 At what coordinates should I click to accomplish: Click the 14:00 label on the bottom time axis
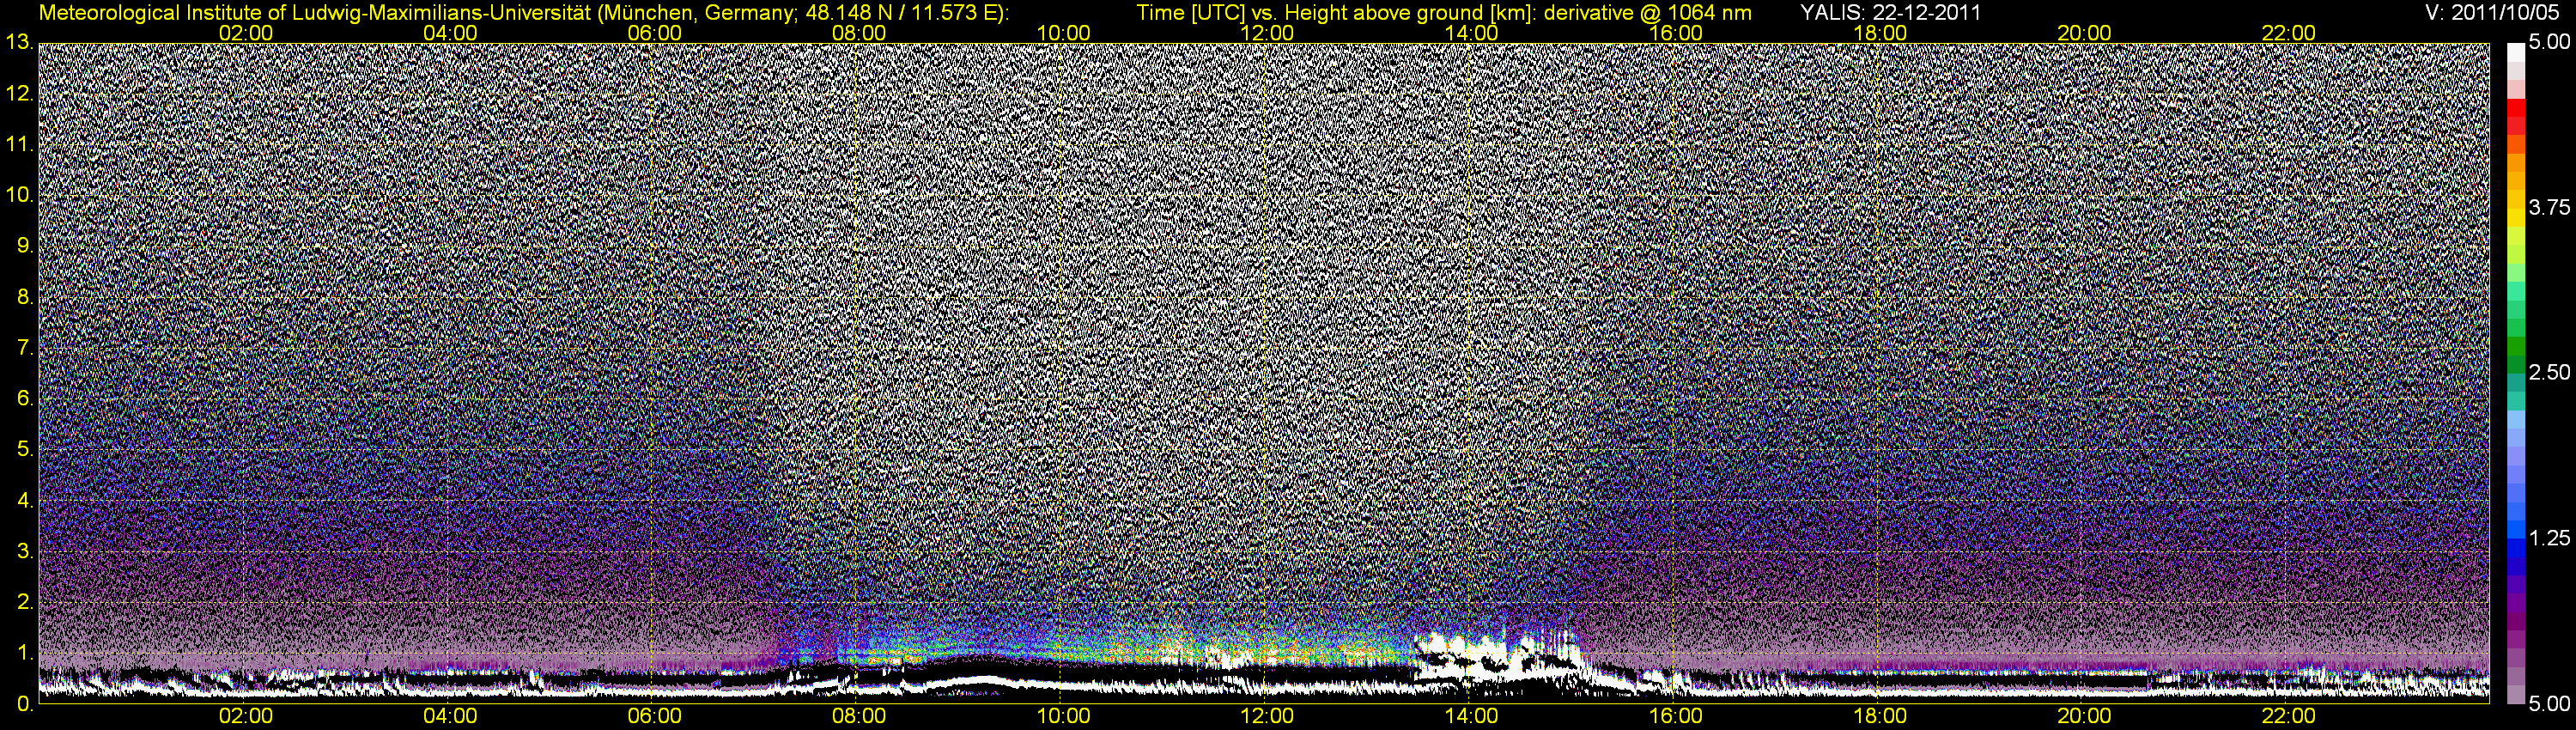pyautogui.click(x=1472, y=716)
